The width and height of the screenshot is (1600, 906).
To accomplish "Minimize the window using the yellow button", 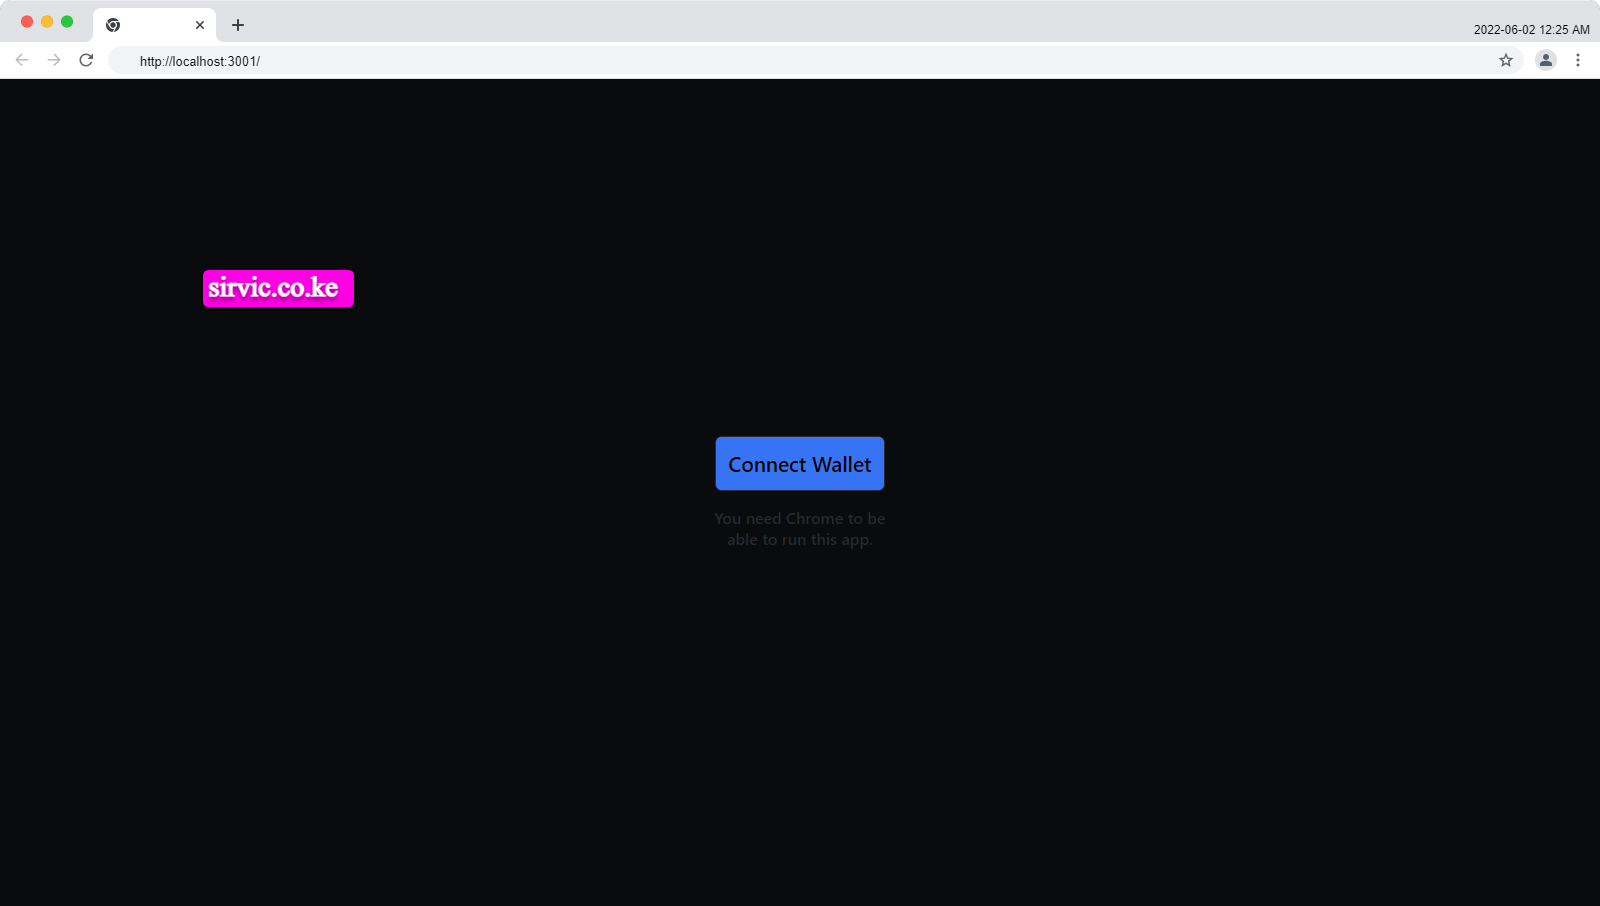I will click(x=47, y=21).
